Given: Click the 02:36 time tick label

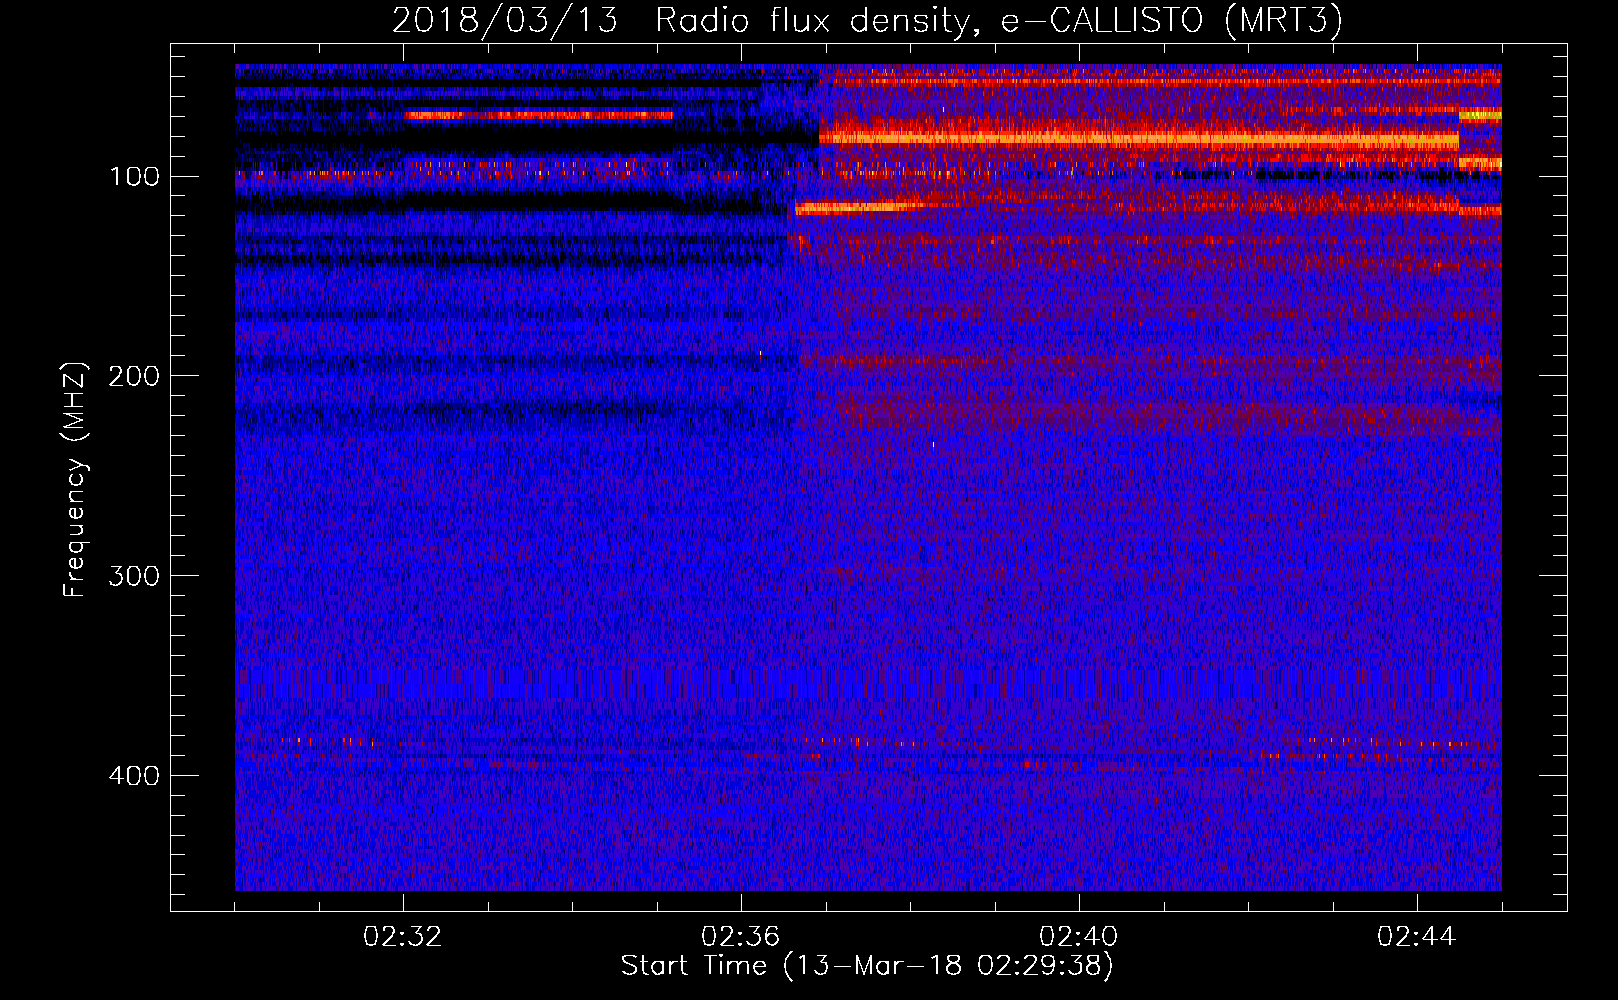Looking at the screenshot, I should click(741, 937).
